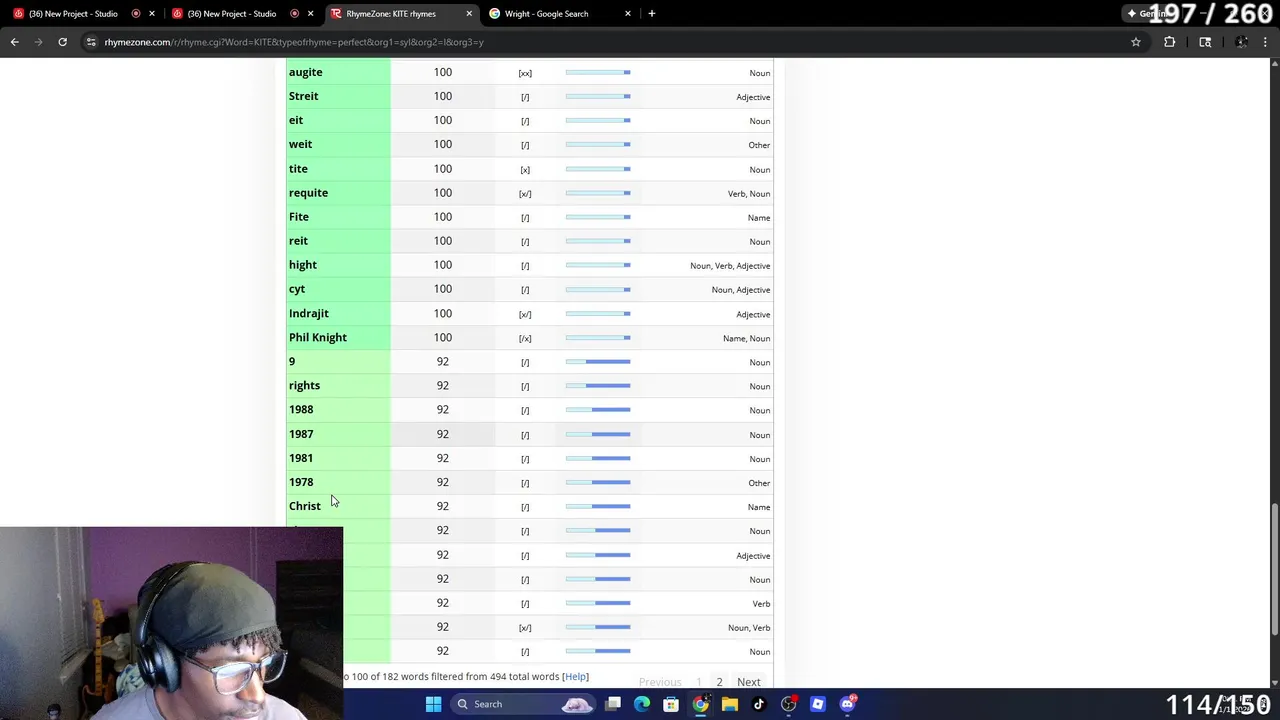Click the popularity bar in augite row
1280x720 pixels.
click(x=598, y=72)
